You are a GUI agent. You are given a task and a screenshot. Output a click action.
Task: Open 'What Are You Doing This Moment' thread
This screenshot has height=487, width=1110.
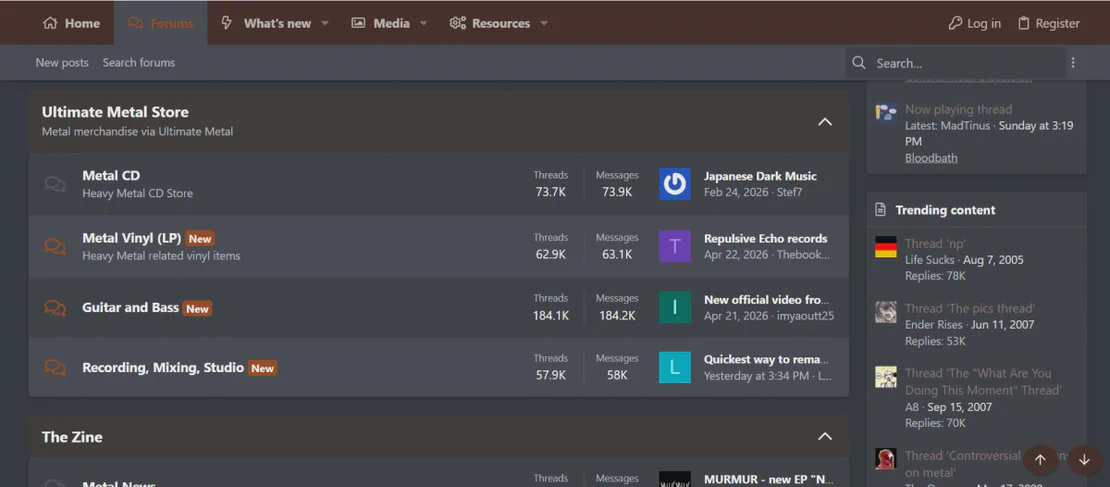tap(983, 382)
